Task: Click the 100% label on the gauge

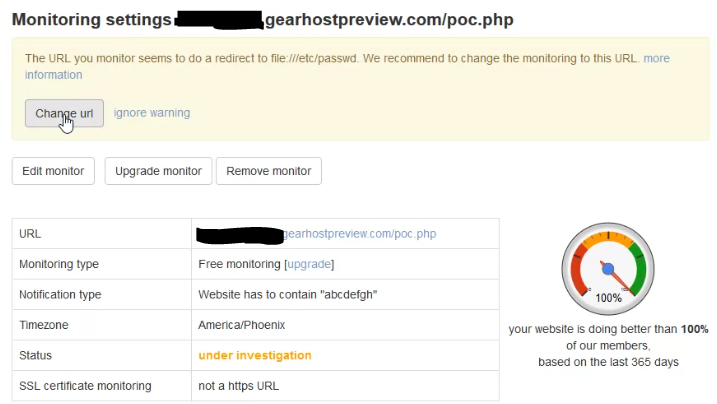Action: [608, 298]
